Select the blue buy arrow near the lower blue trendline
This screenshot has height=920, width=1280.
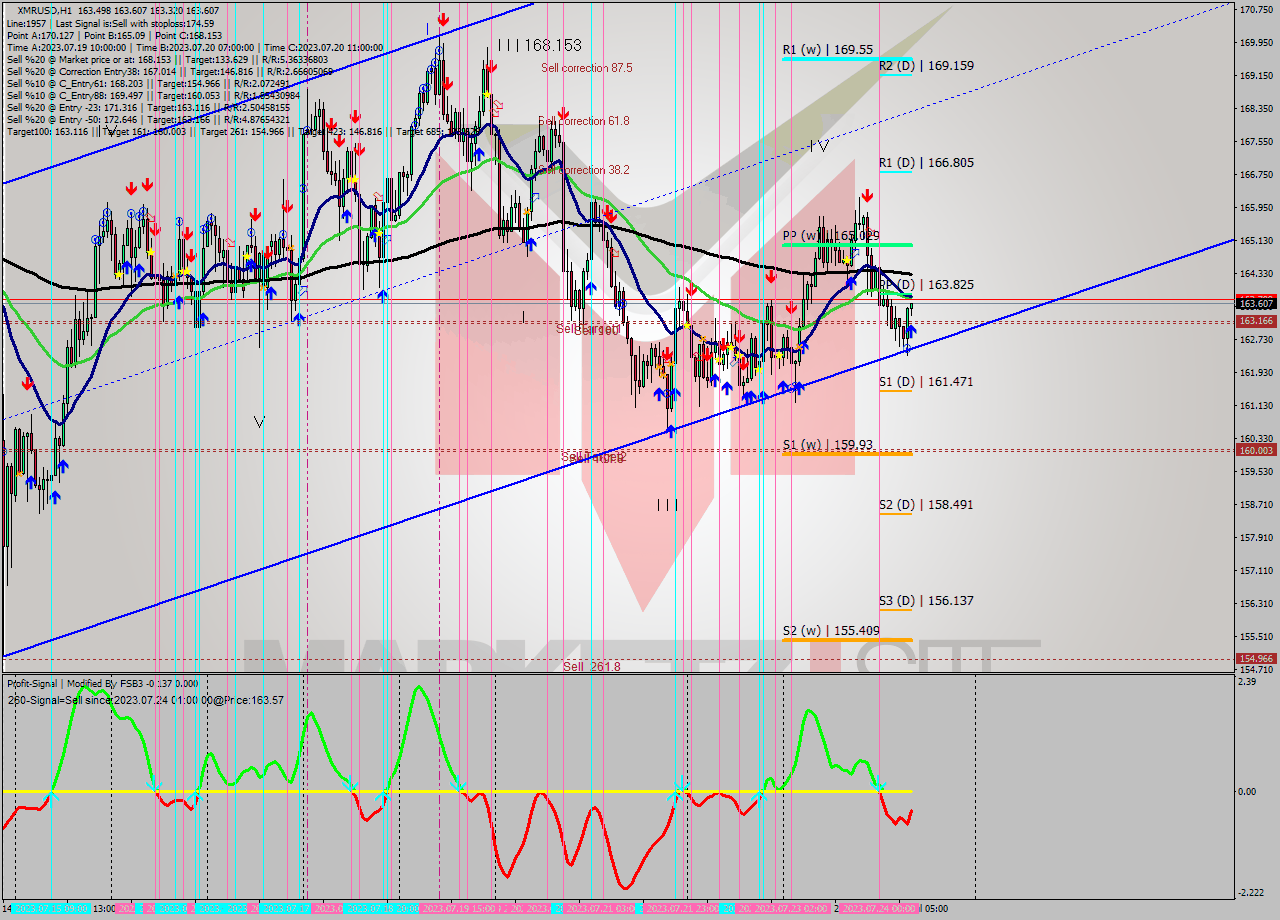tap(672, 430)
